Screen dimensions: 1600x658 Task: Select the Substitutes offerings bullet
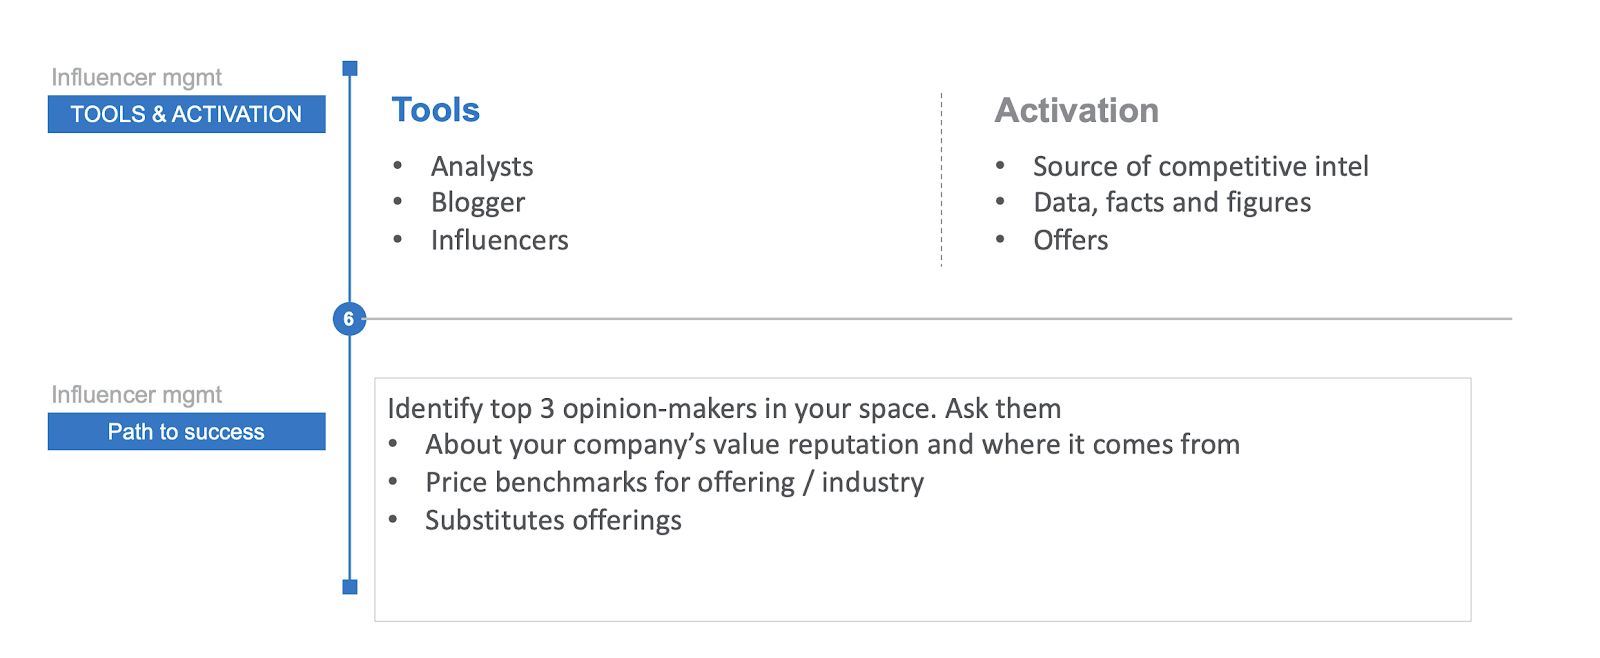553,520
